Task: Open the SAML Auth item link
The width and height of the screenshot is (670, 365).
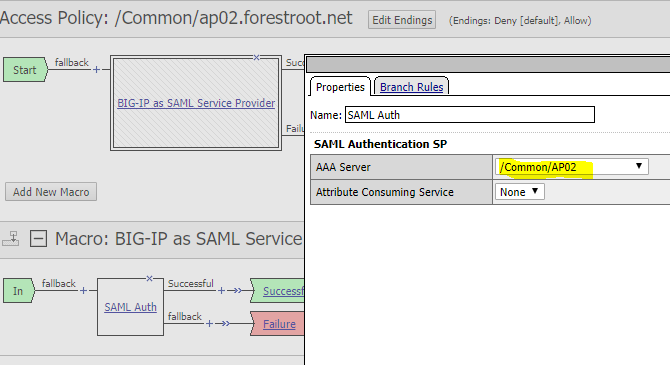Action: pyautogui.click(x=130, y=307)
